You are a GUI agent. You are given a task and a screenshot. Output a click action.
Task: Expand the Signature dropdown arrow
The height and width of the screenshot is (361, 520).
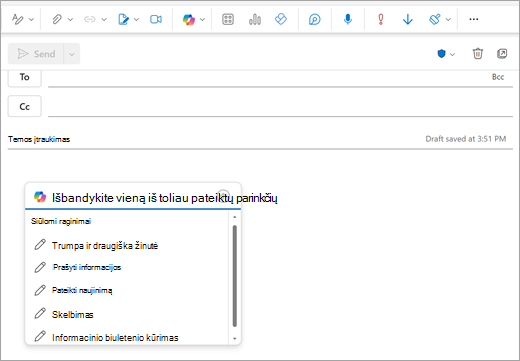pos(136,19)
